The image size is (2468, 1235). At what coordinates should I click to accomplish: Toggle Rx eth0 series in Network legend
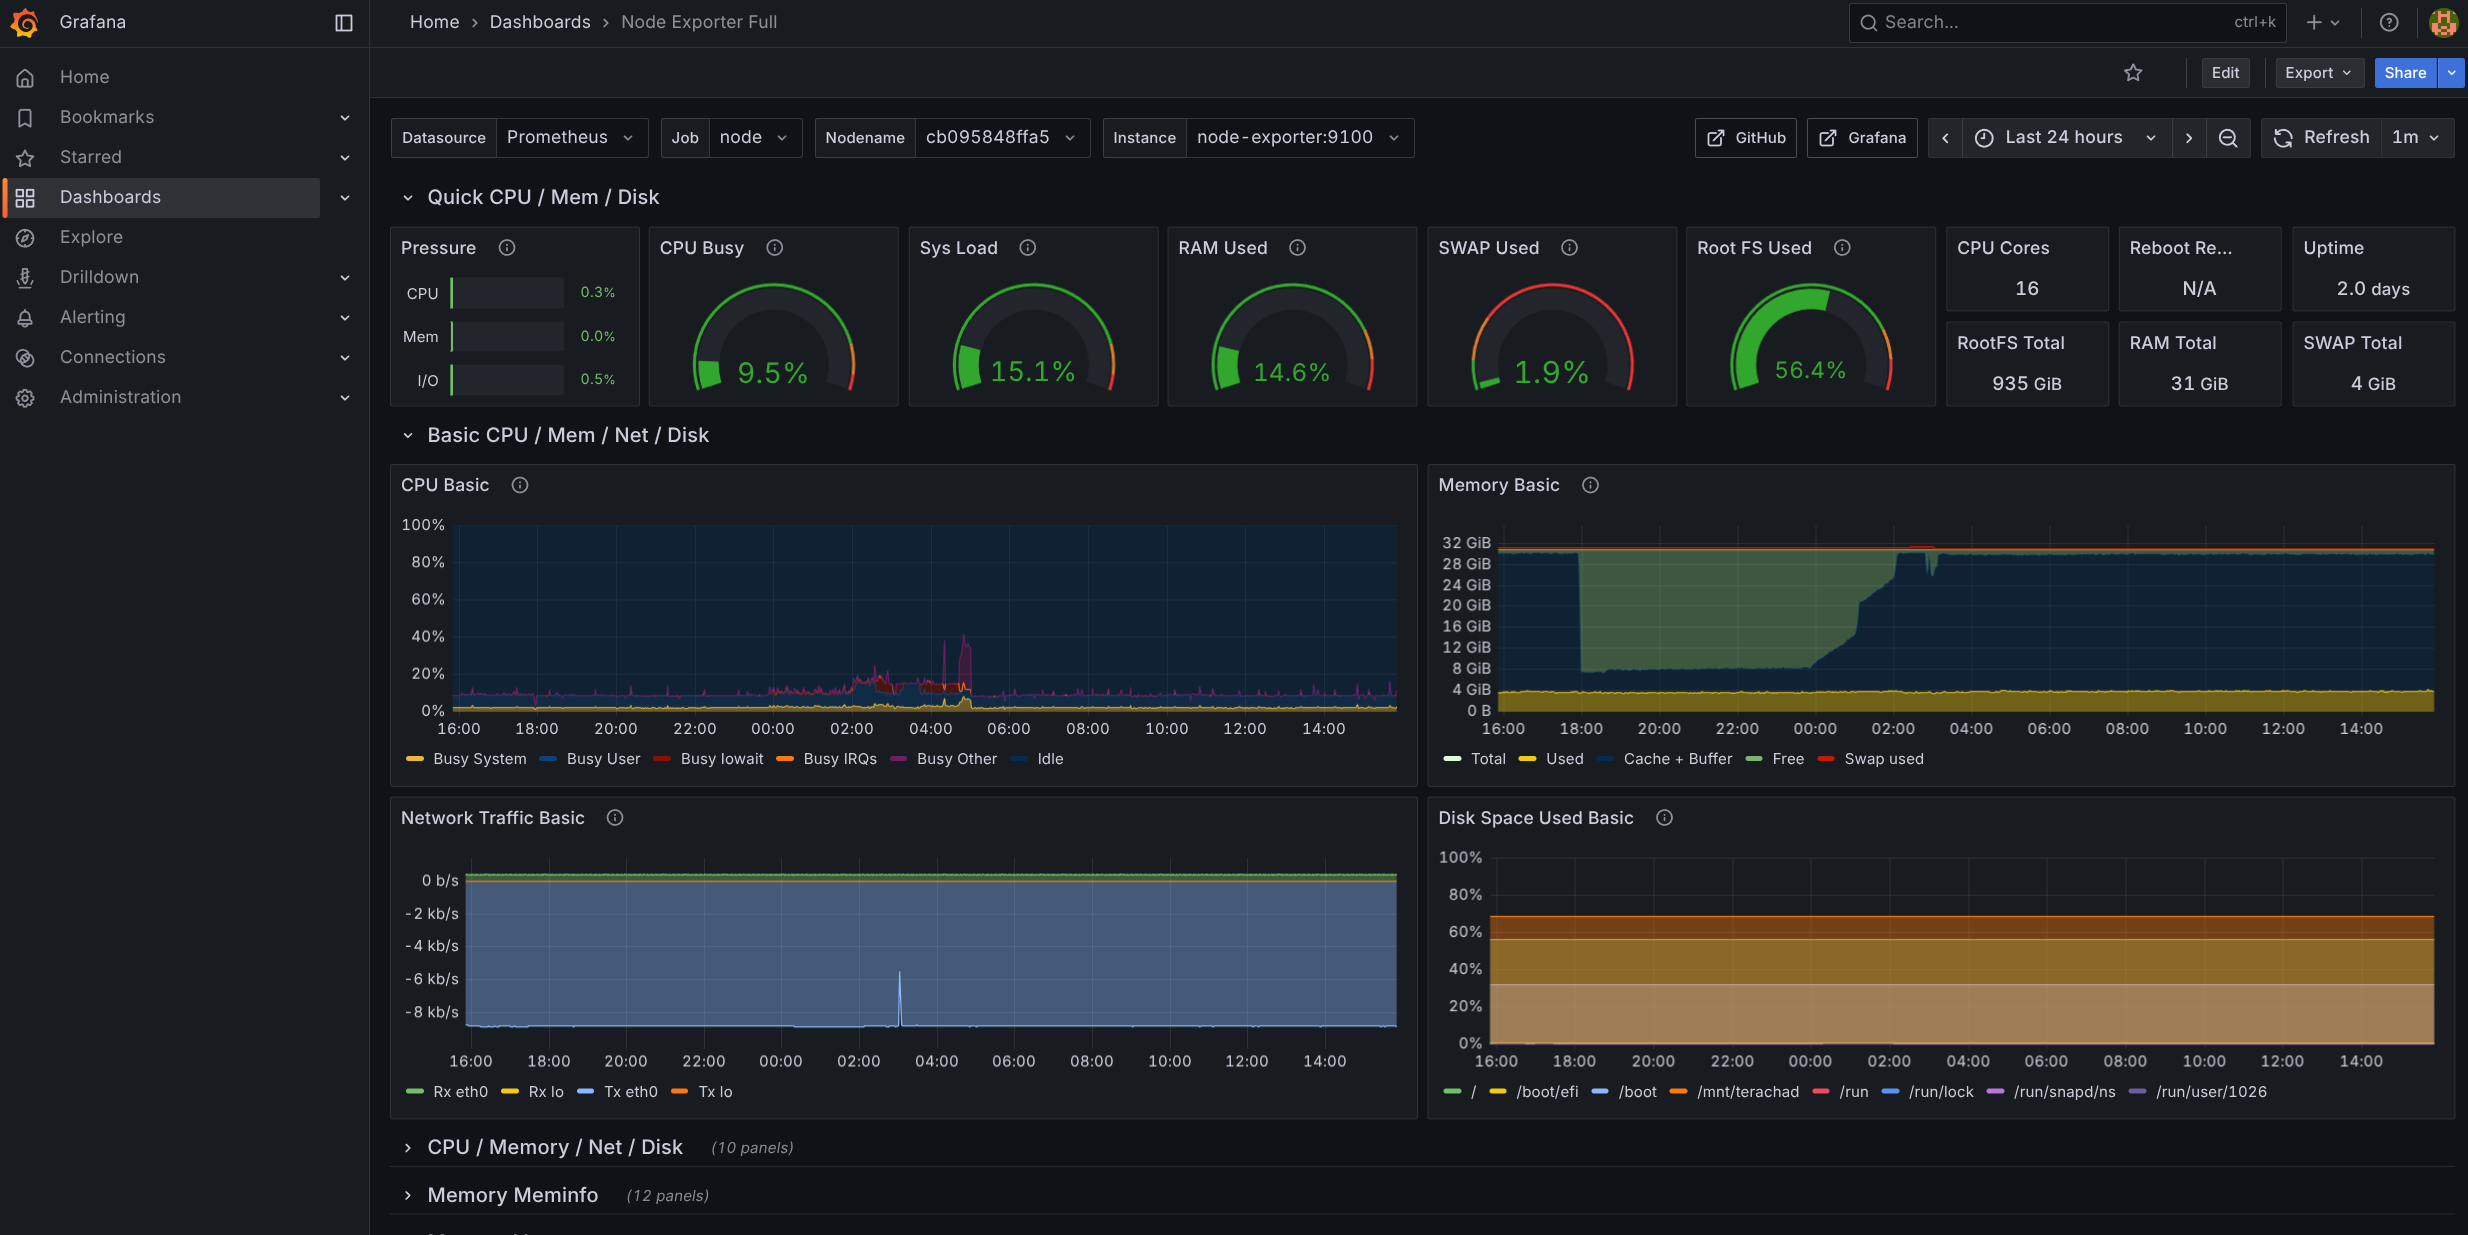click(459, 1092)
